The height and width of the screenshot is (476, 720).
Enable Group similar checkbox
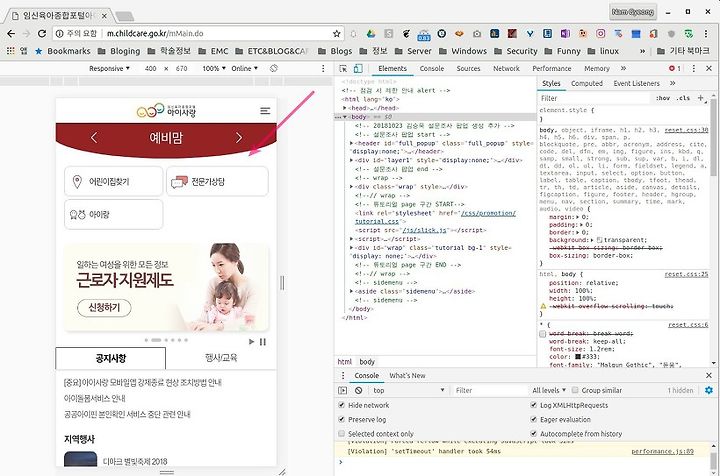point(575,390)
